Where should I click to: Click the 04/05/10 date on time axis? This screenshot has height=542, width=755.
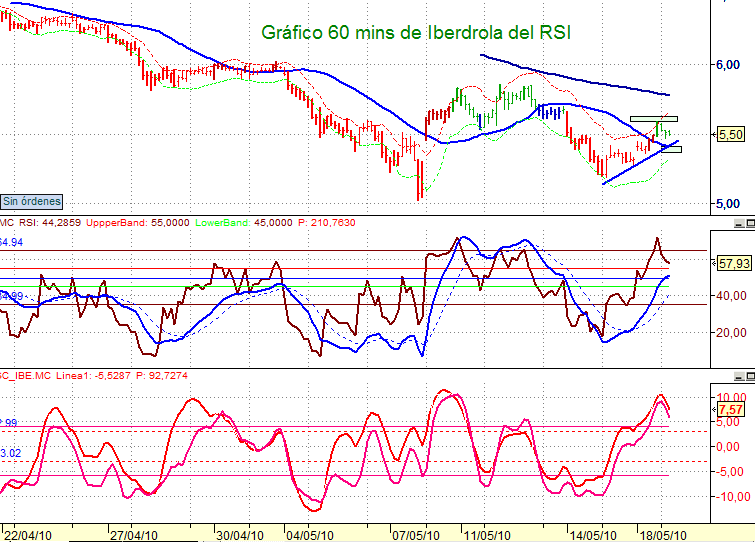pos(310,535)
